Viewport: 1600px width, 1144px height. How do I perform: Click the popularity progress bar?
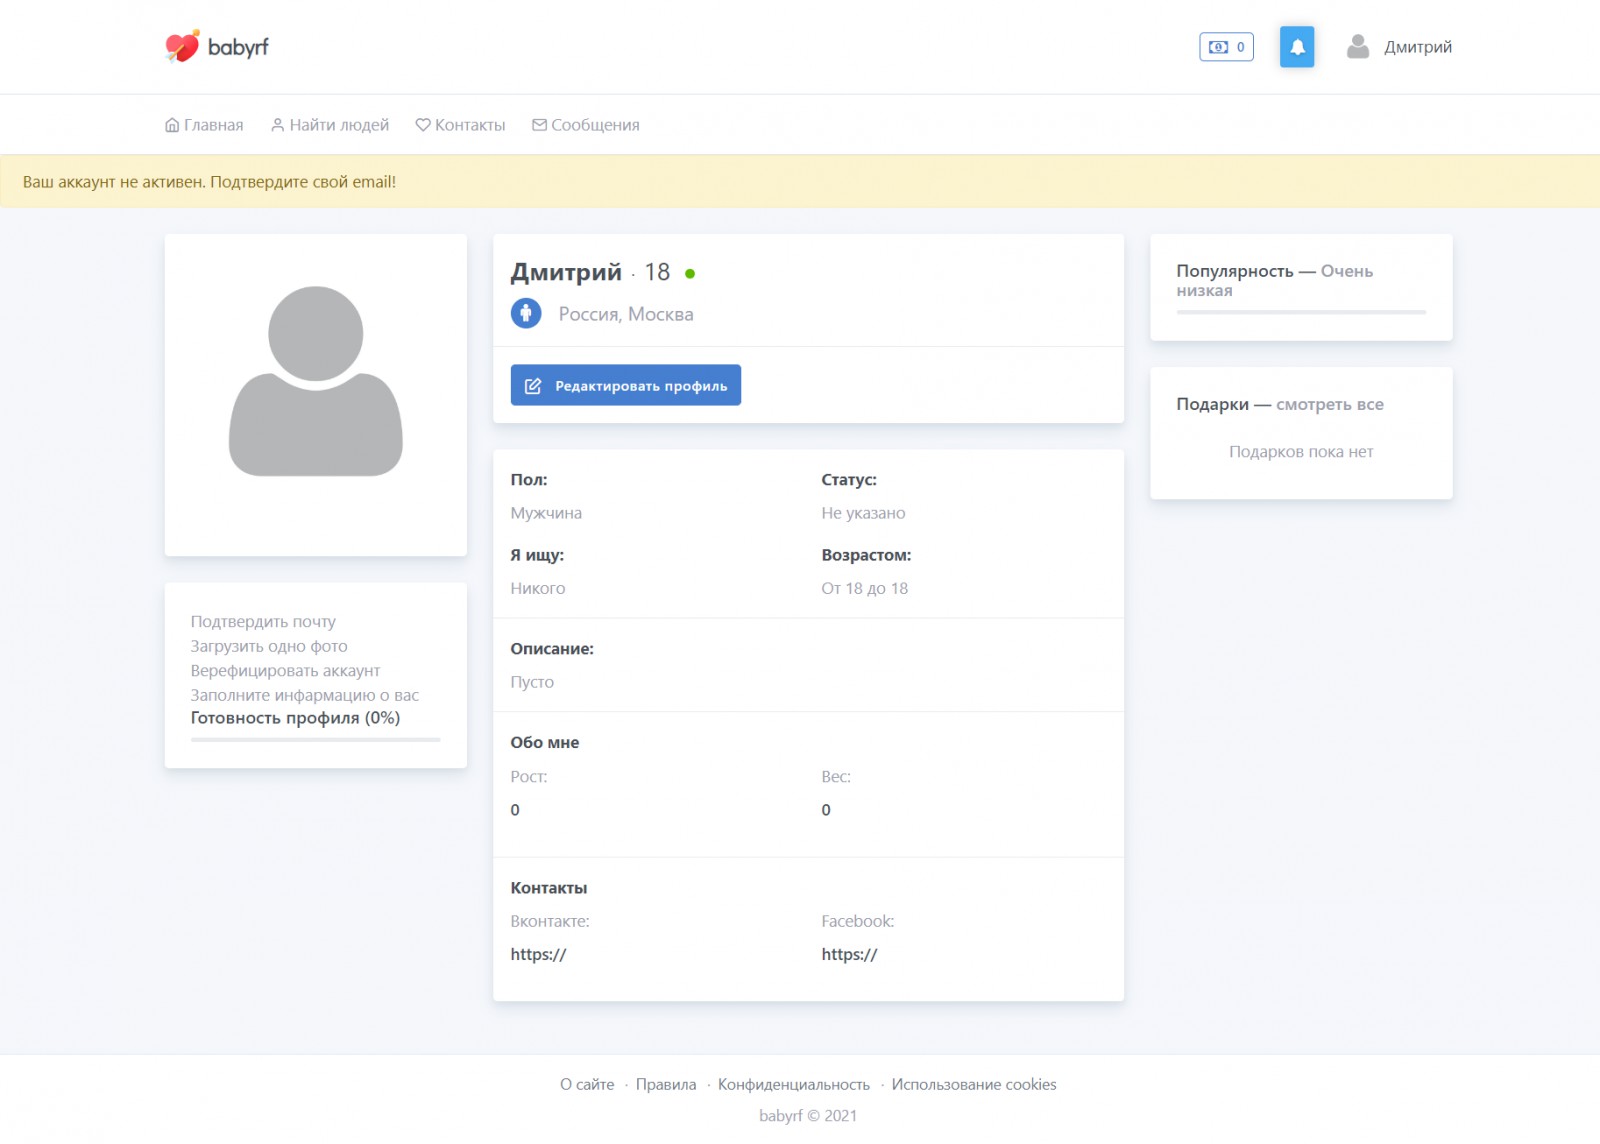(1301, 312)
